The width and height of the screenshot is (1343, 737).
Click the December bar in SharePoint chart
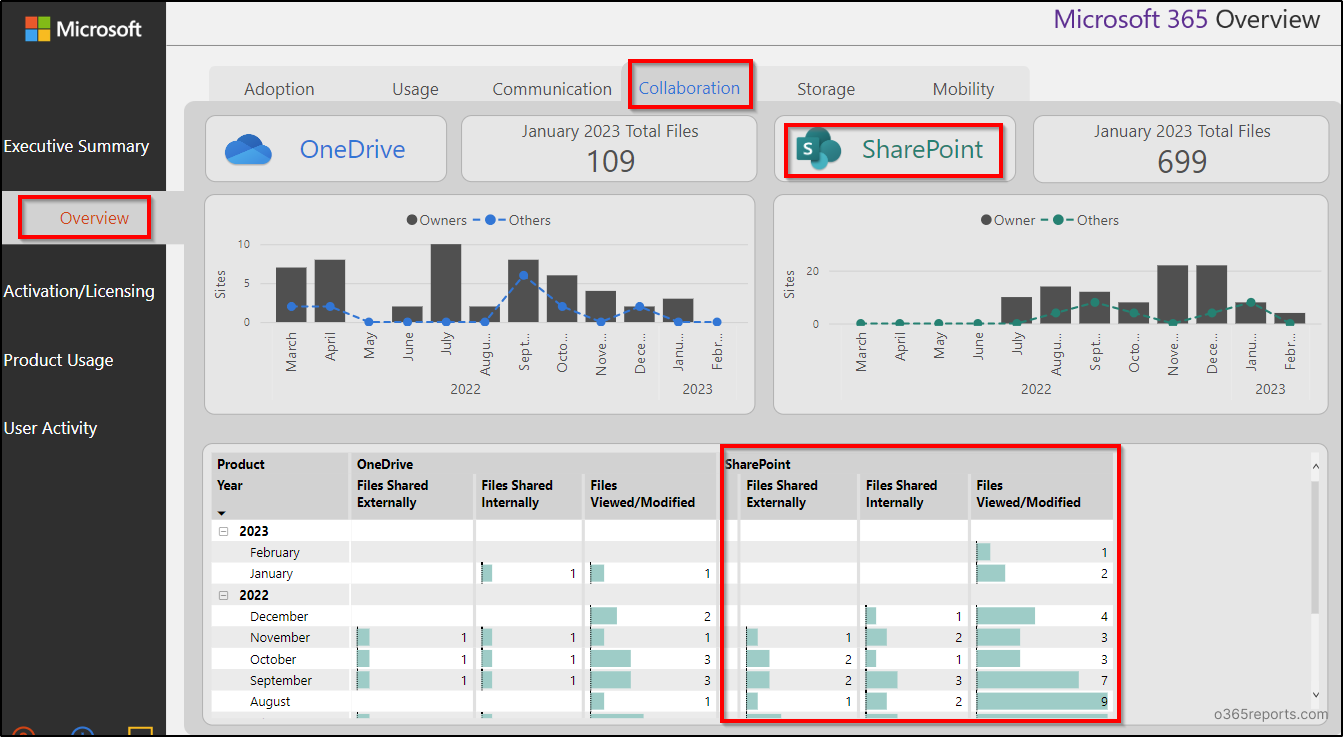[1211, 294]
